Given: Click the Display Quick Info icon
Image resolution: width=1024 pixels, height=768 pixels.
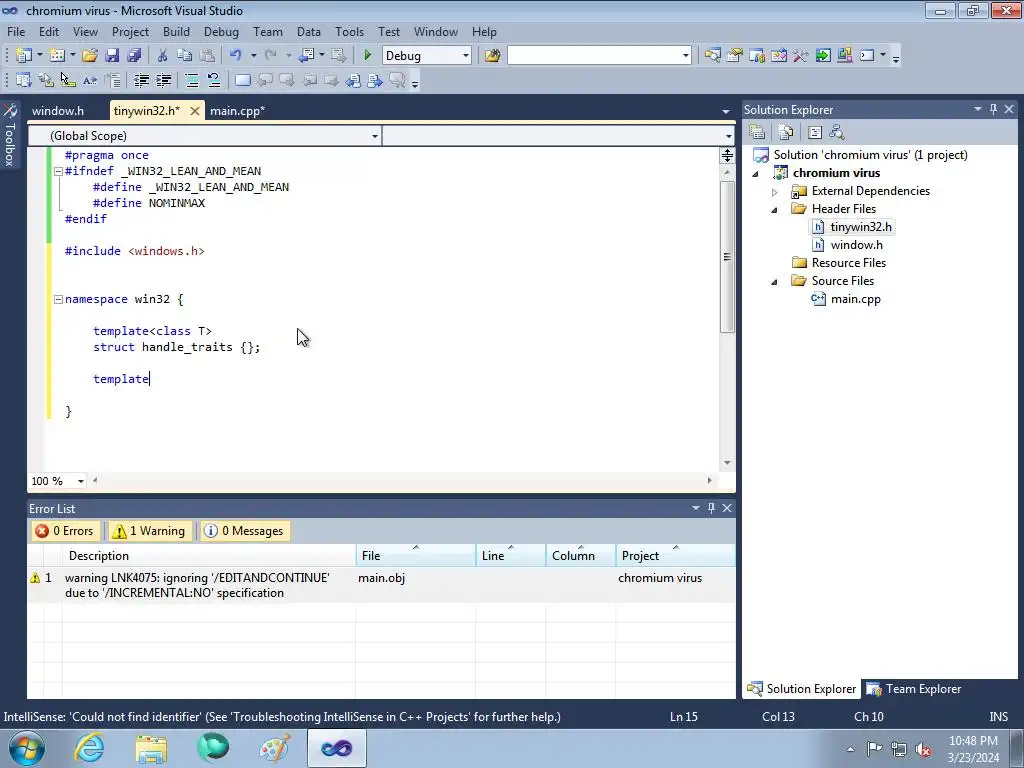Looking at the screenshot, I should click(x=68, y=80).
